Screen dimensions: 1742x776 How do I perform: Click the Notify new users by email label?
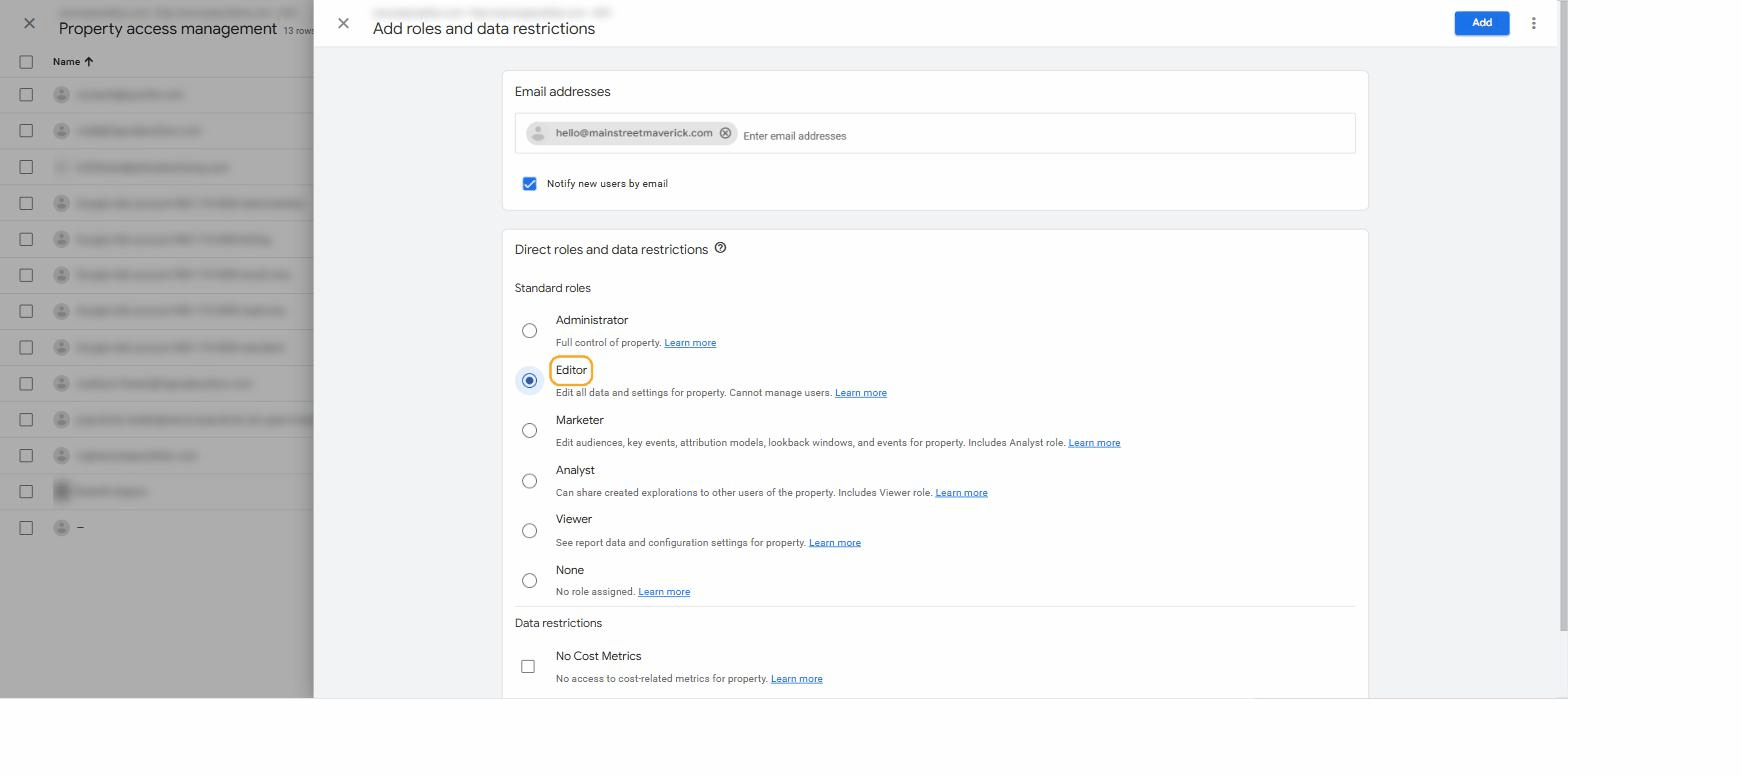pos(607,184)
